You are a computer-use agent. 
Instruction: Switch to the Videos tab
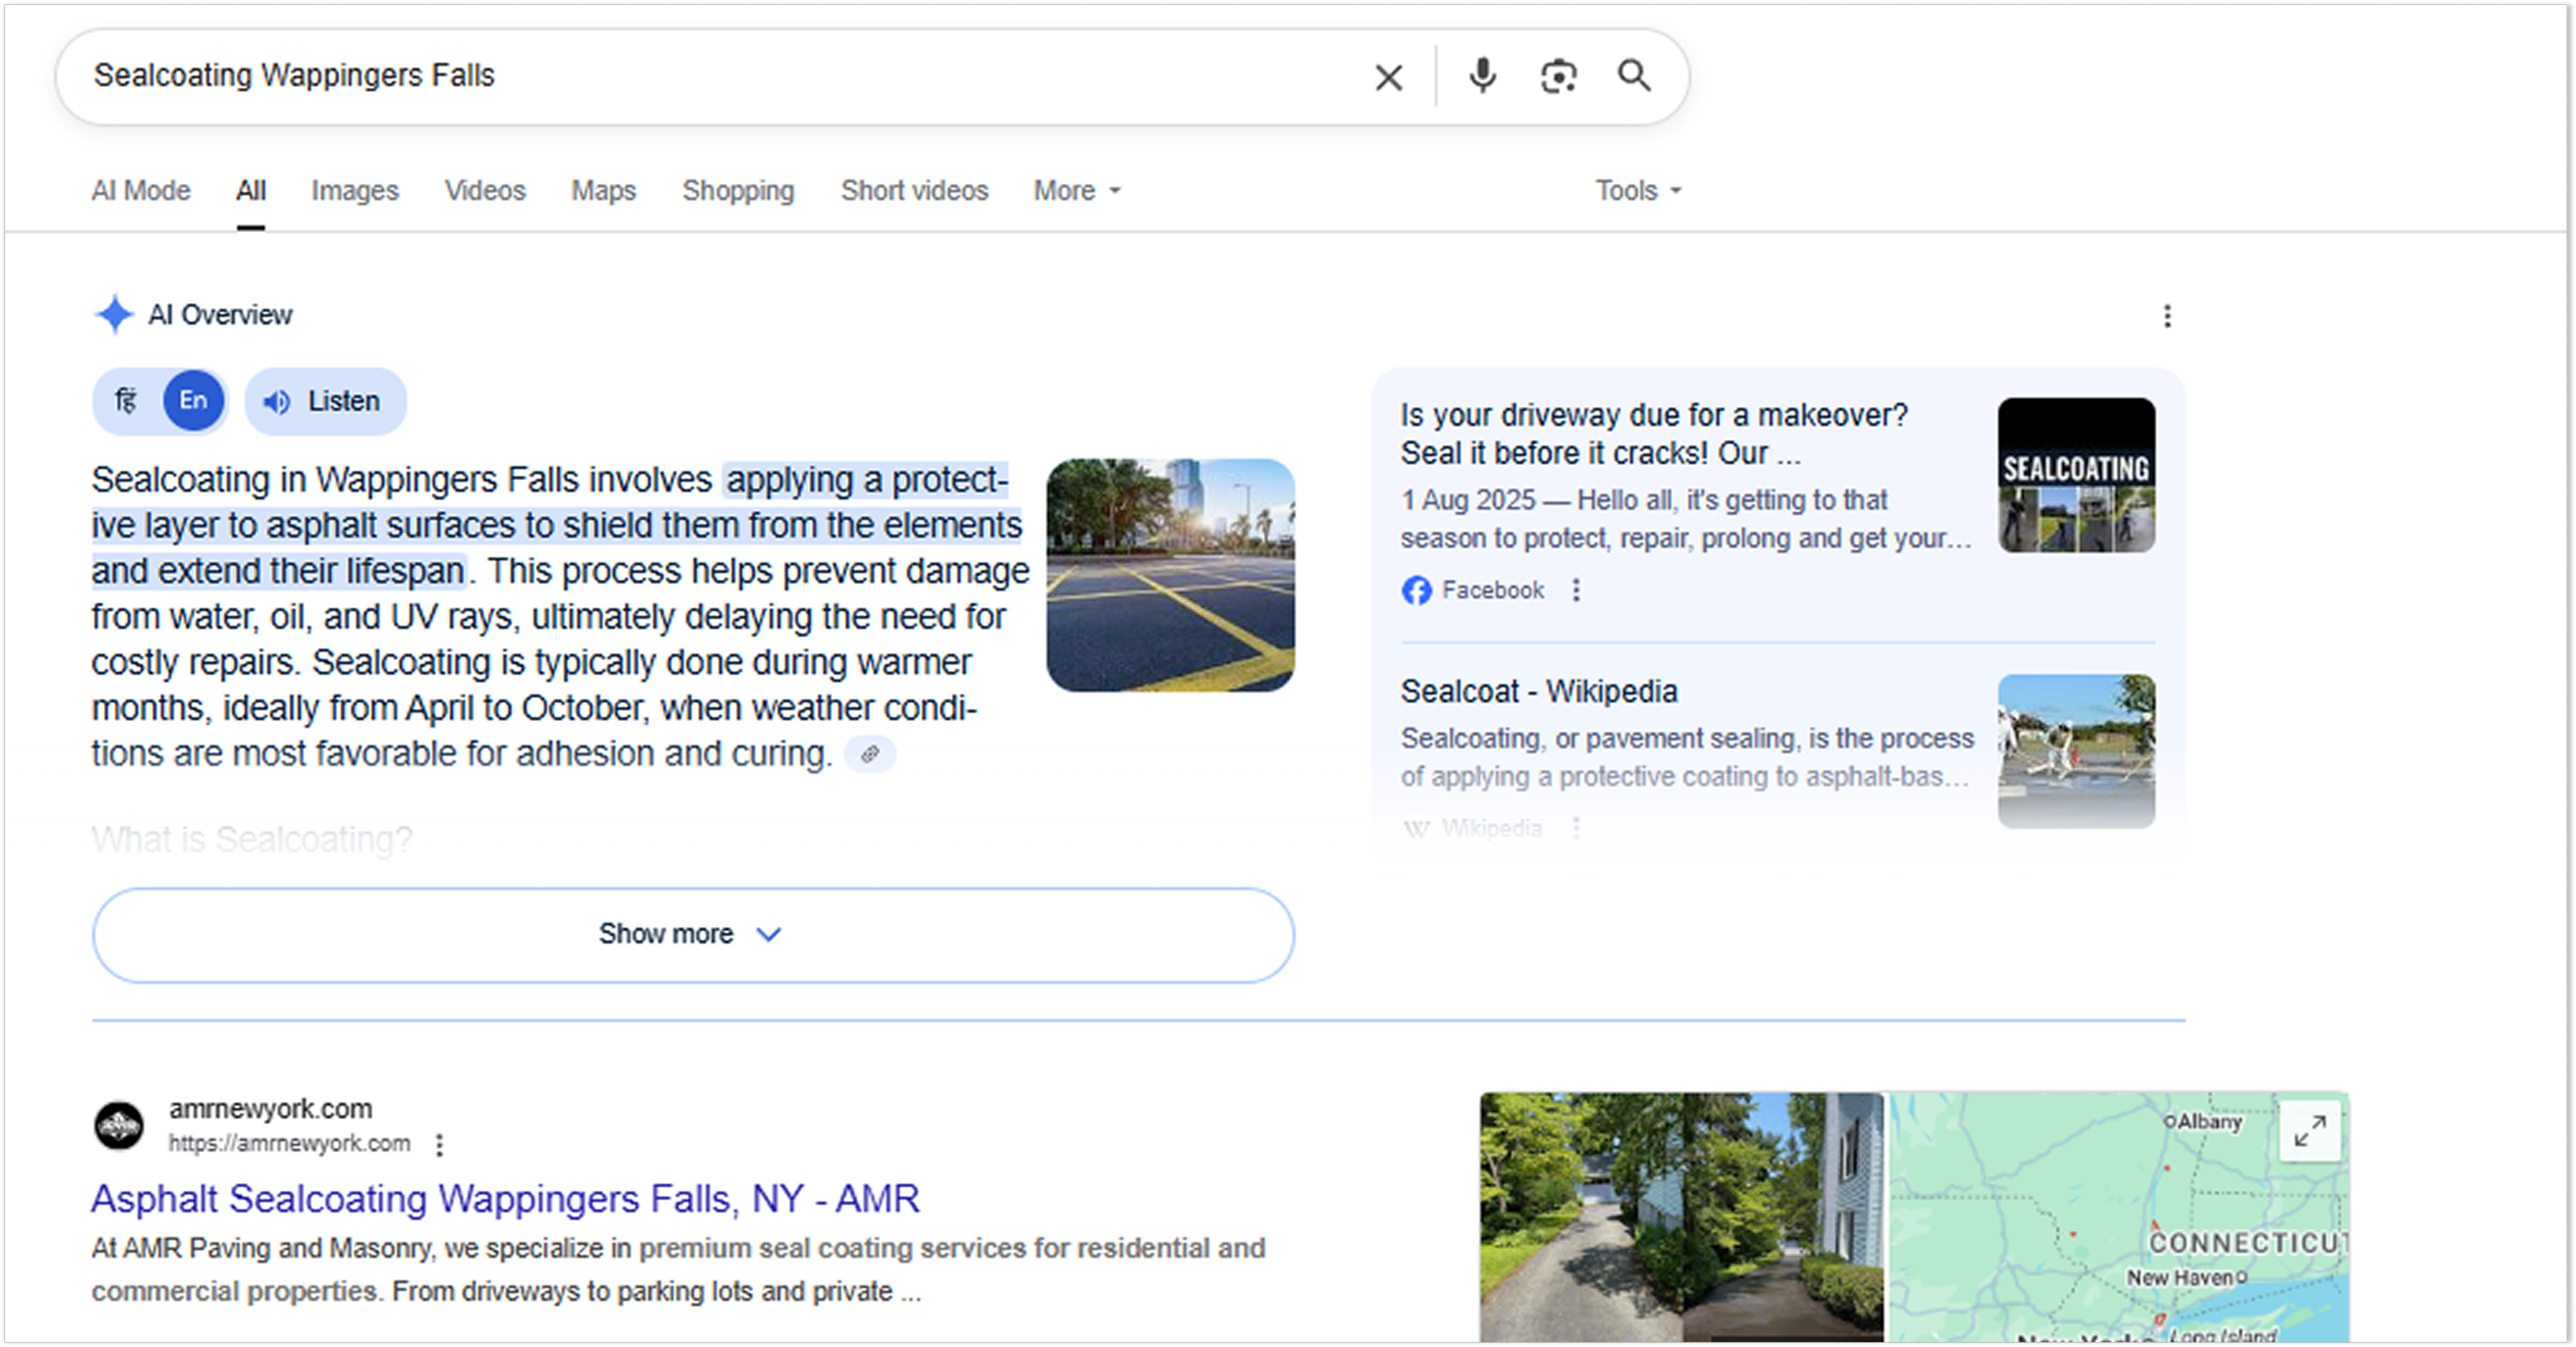click(x=485, y=190)
